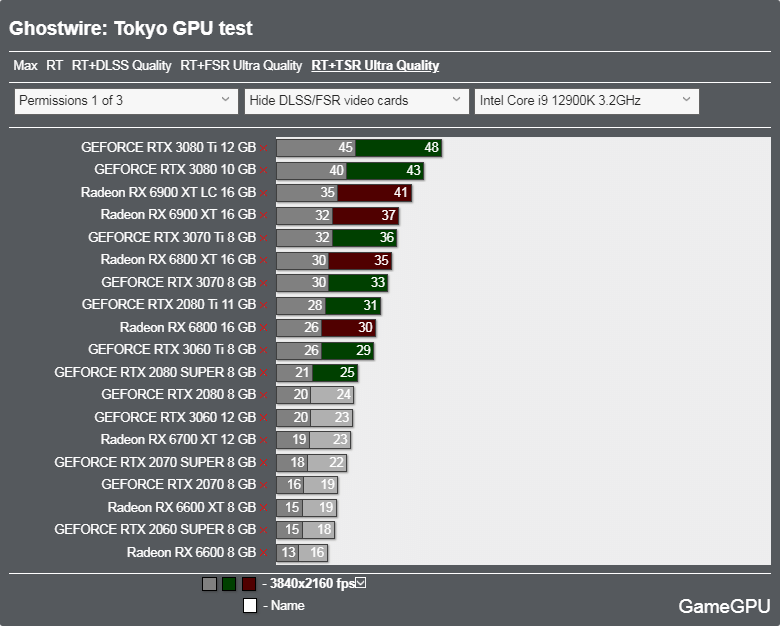Click the Radeon RX 6600 XT 8 GB label

point(182,507)
